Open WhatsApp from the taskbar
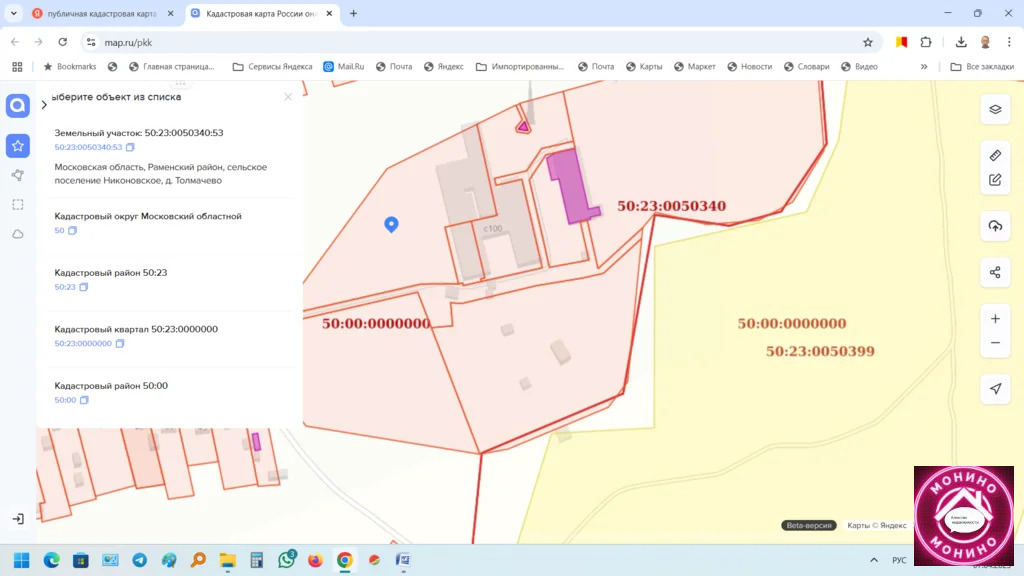This screenshot has height=576, width=1024. click(x=286, y=560)
